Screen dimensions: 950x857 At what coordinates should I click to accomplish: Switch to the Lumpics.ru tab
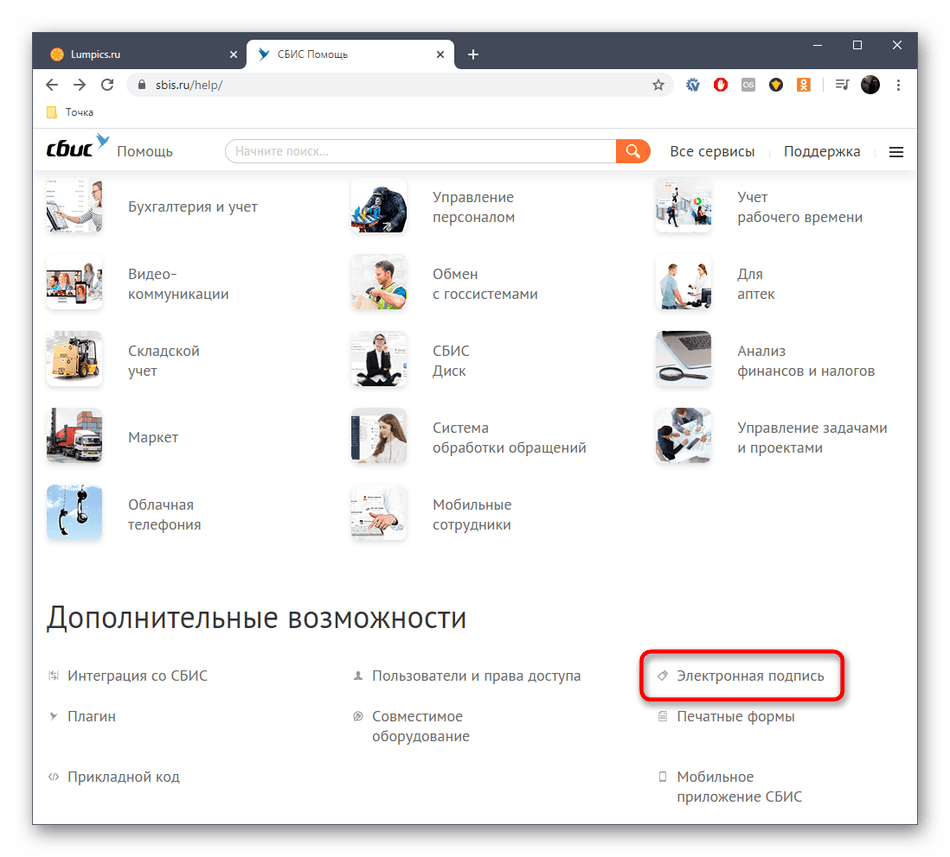coord(143,55)
